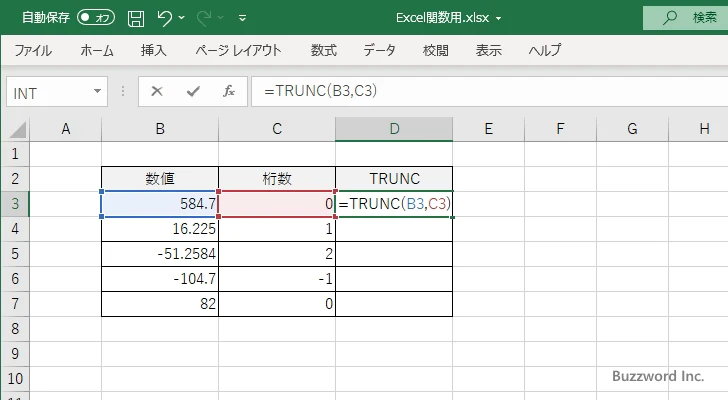Viewport: 728px width, 400px height.
Task: Select column D header
Action: coord(394,129)
